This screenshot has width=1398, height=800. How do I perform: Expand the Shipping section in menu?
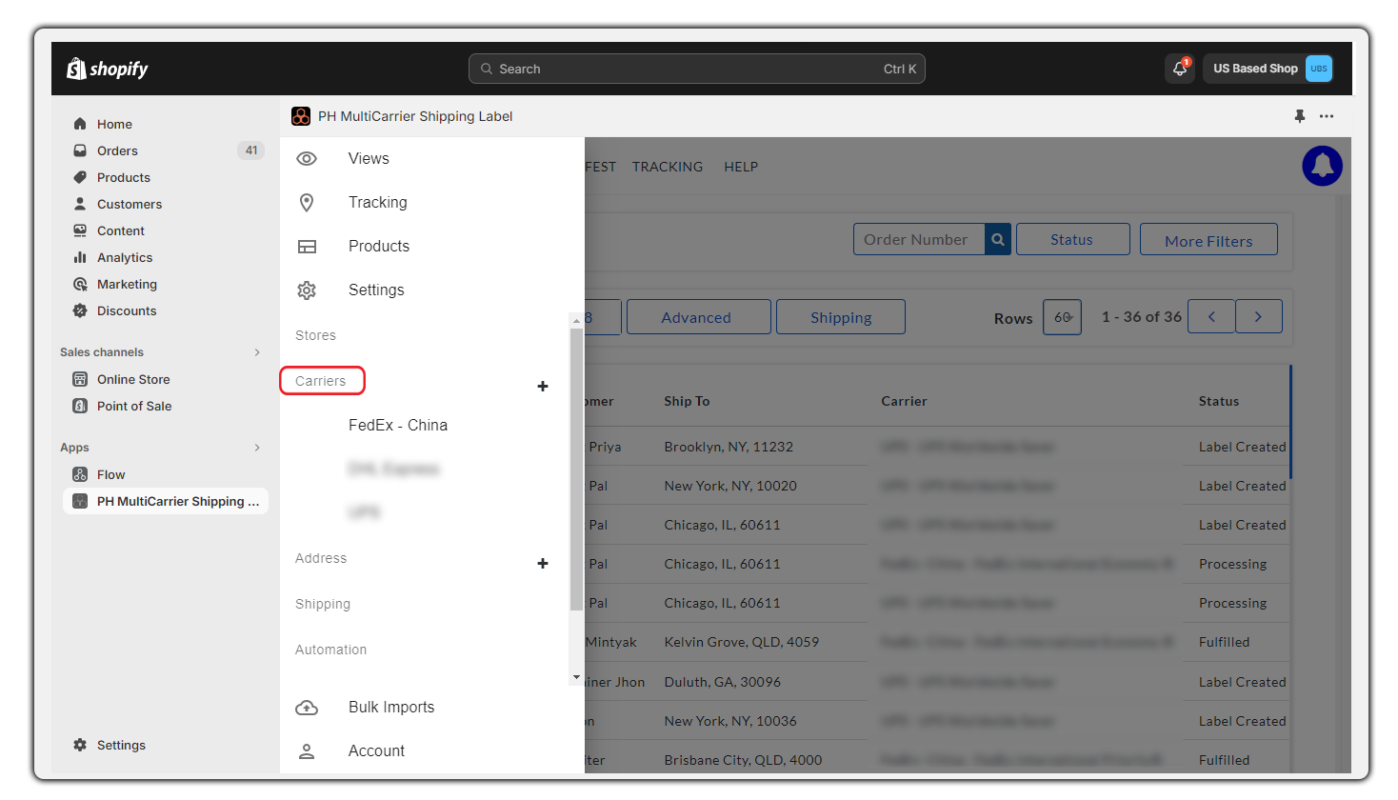323,604
